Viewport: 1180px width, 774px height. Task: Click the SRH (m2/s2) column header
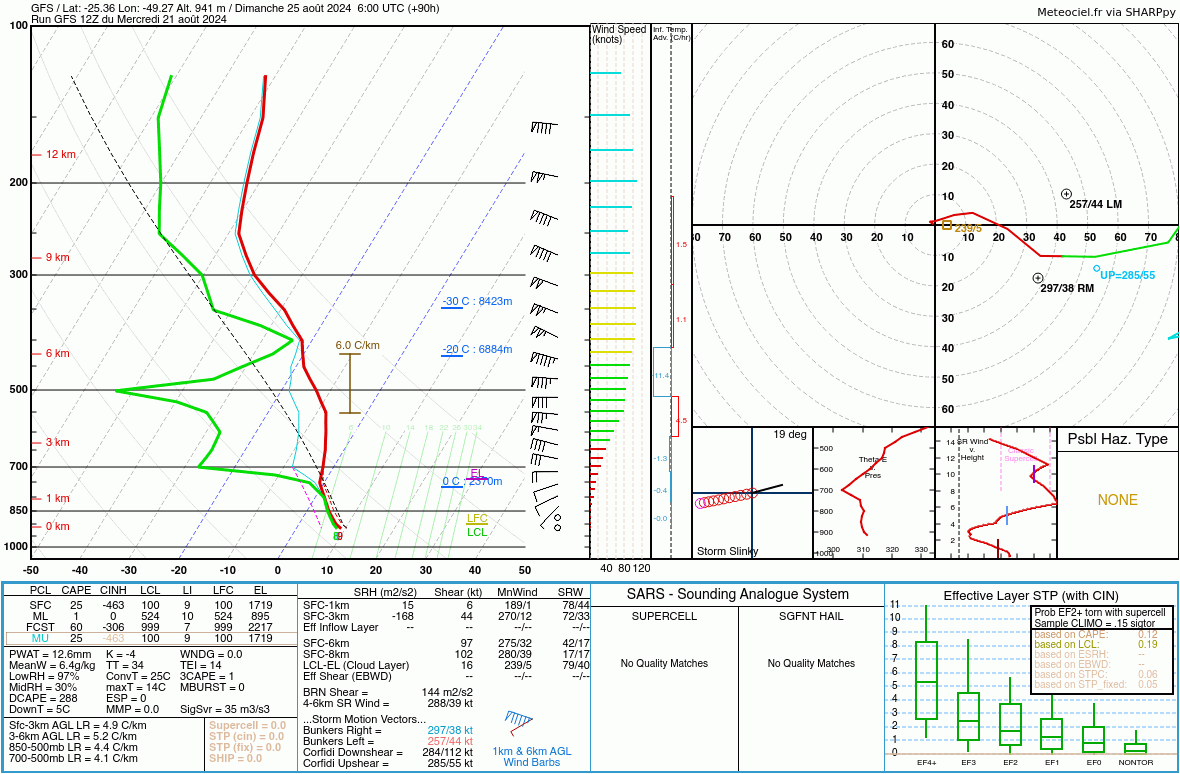click(385, 593)
